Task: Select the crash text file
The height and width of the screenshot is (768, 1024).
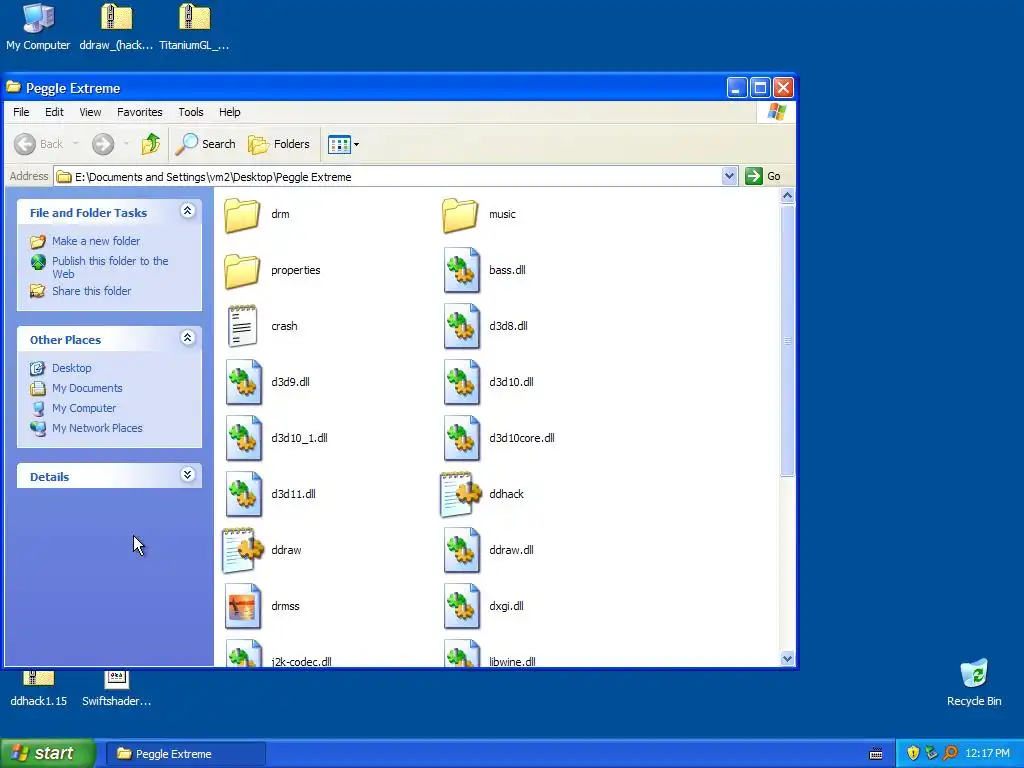Action: 261,326
